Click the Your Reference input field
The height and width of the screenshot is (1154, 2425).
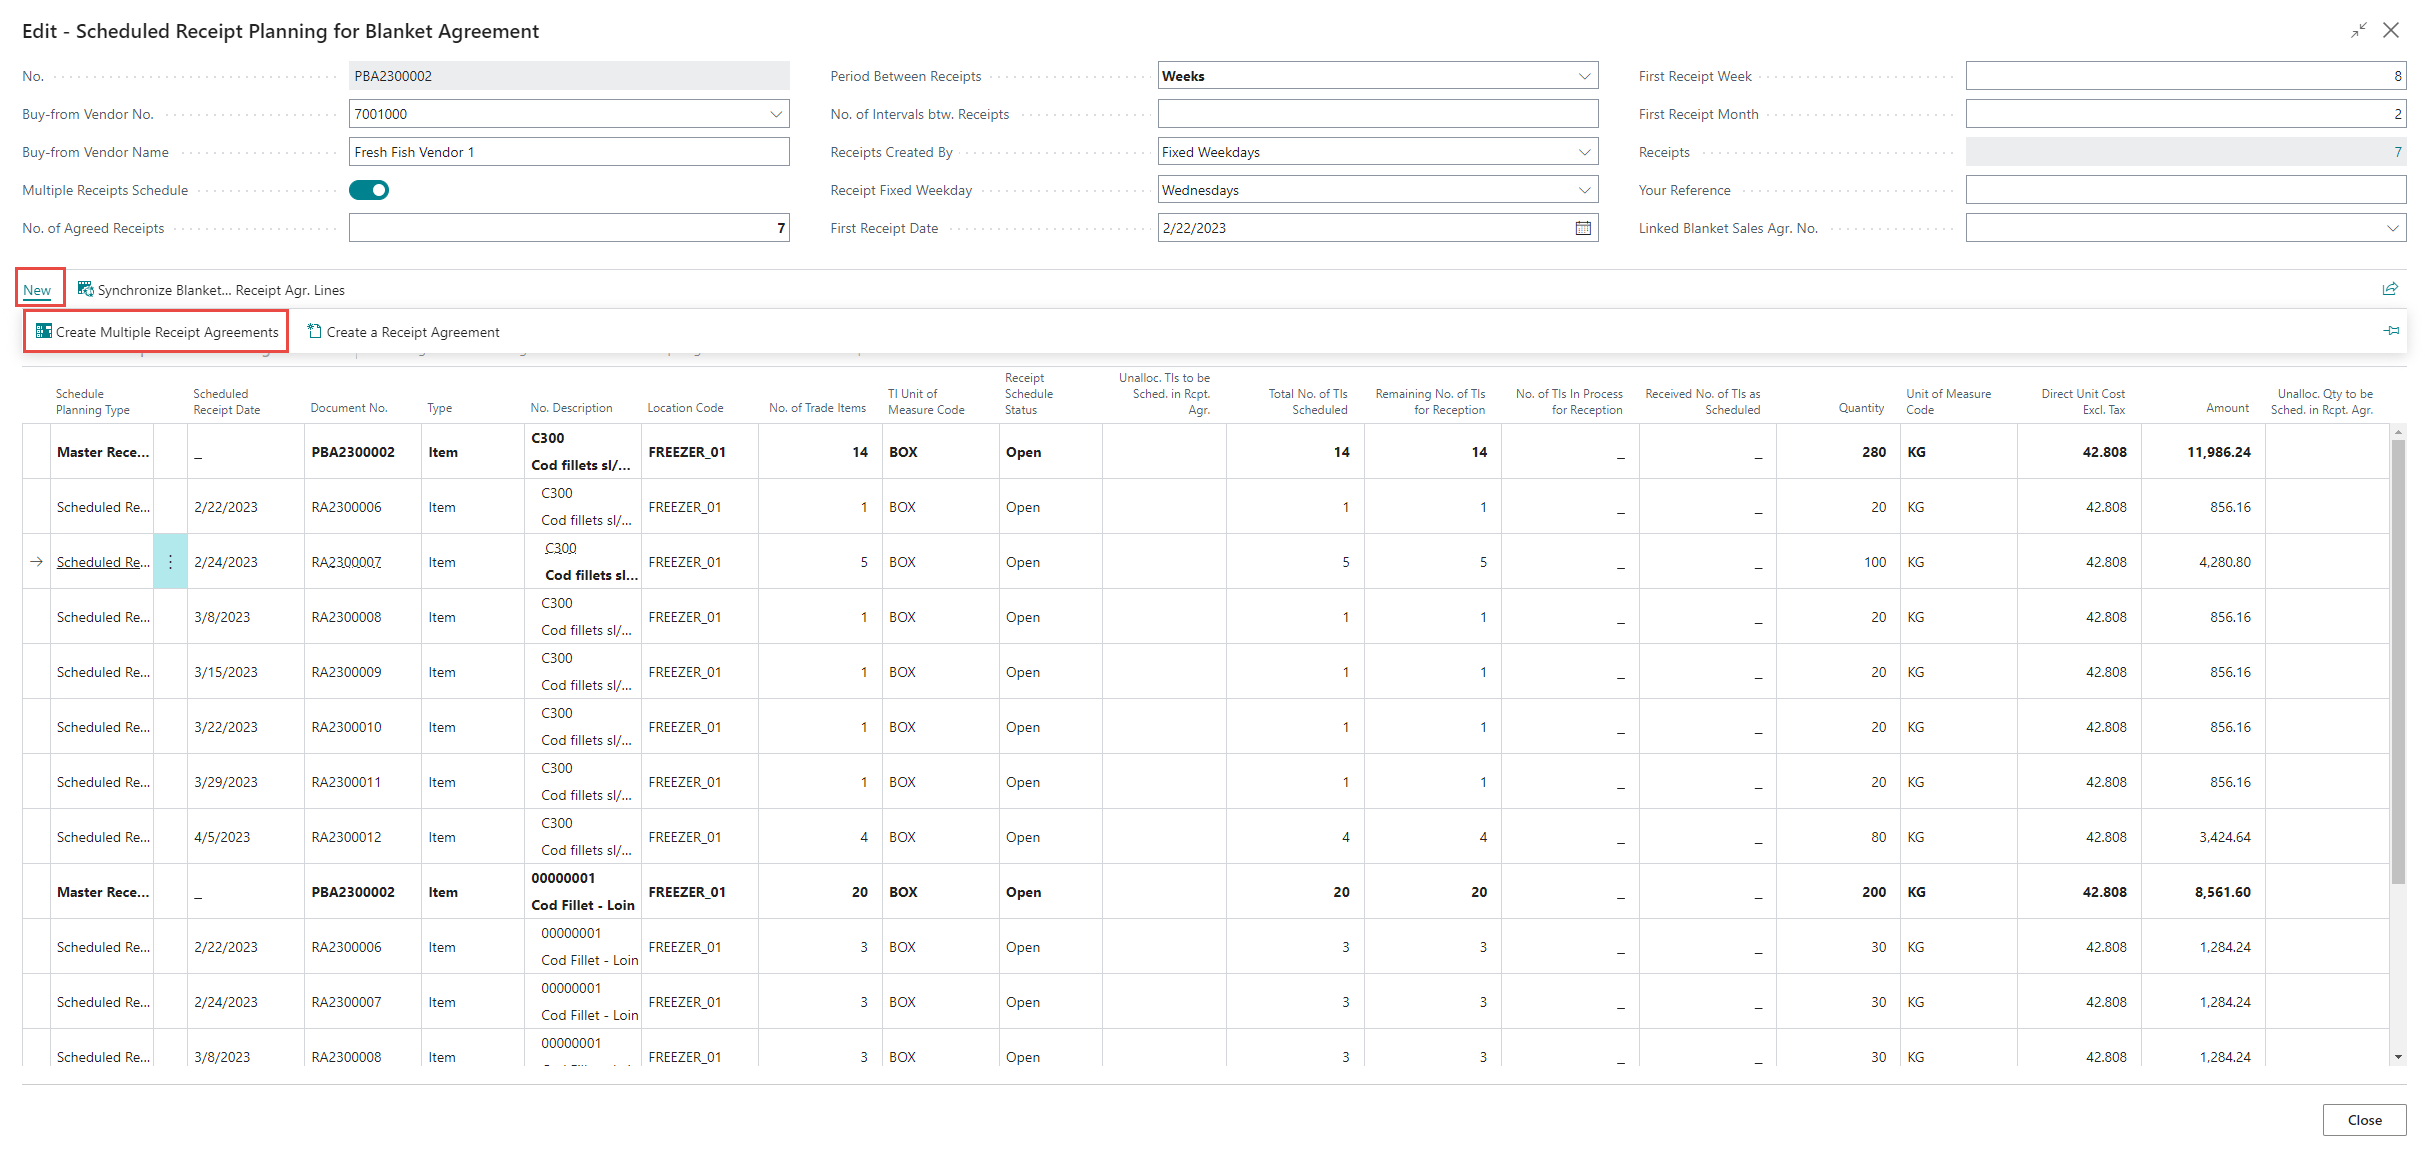[2184, 190]
